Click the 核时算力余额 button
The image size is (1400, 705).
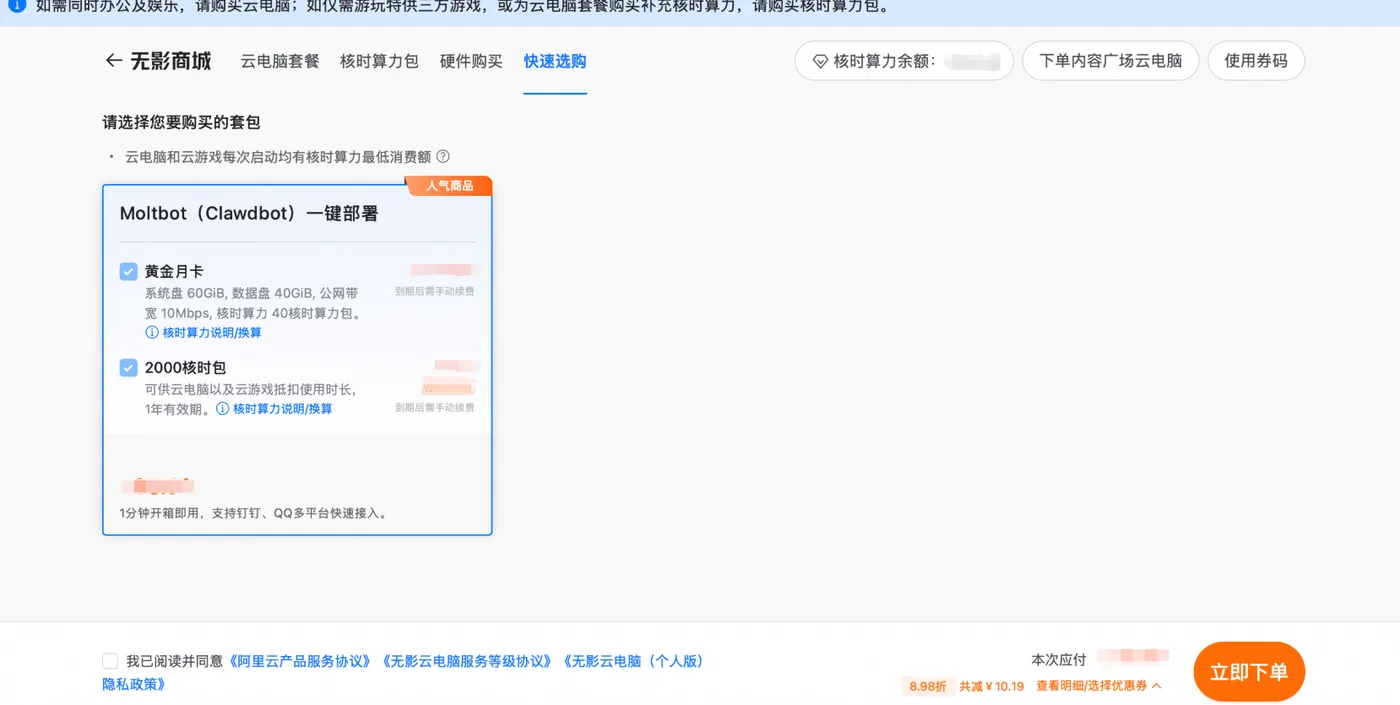click(904, 61)
